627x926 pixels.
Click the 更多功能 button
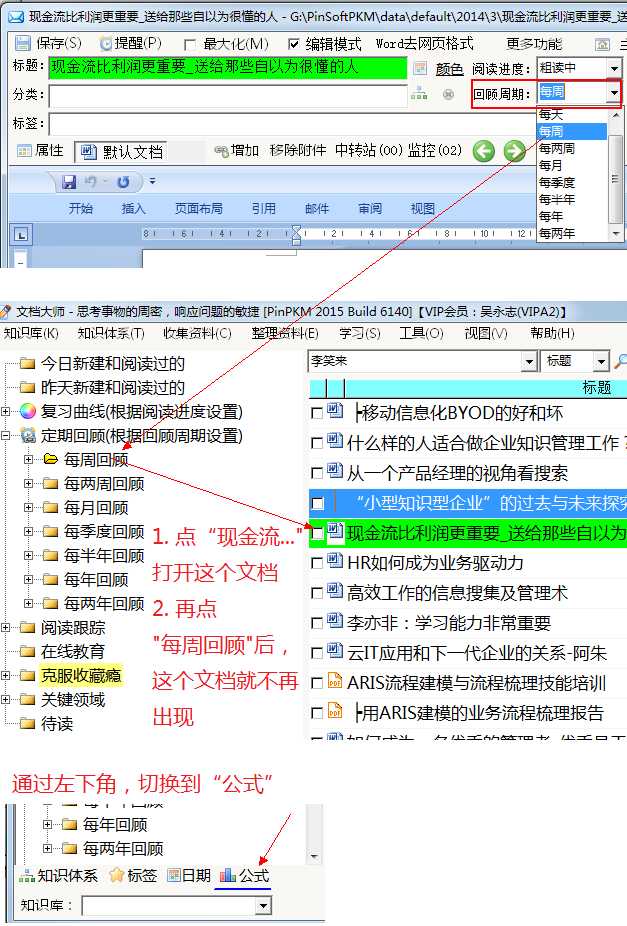click(x=534, y=44)
